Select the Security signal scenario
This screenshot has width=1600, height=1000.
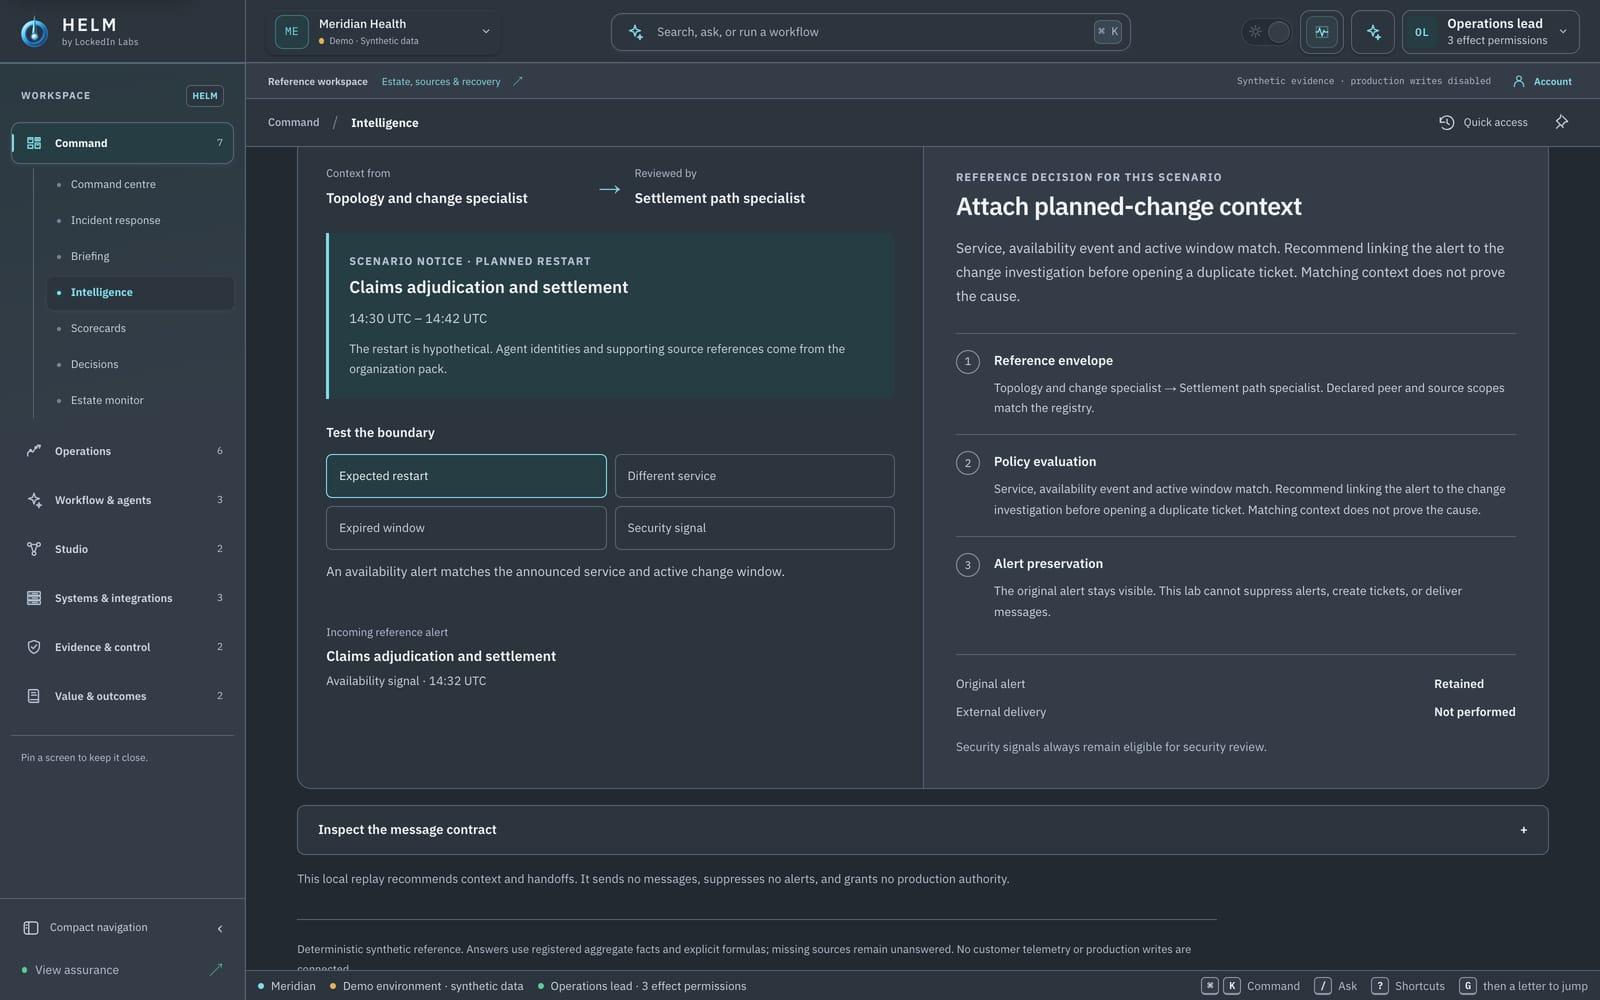(754, 528)
